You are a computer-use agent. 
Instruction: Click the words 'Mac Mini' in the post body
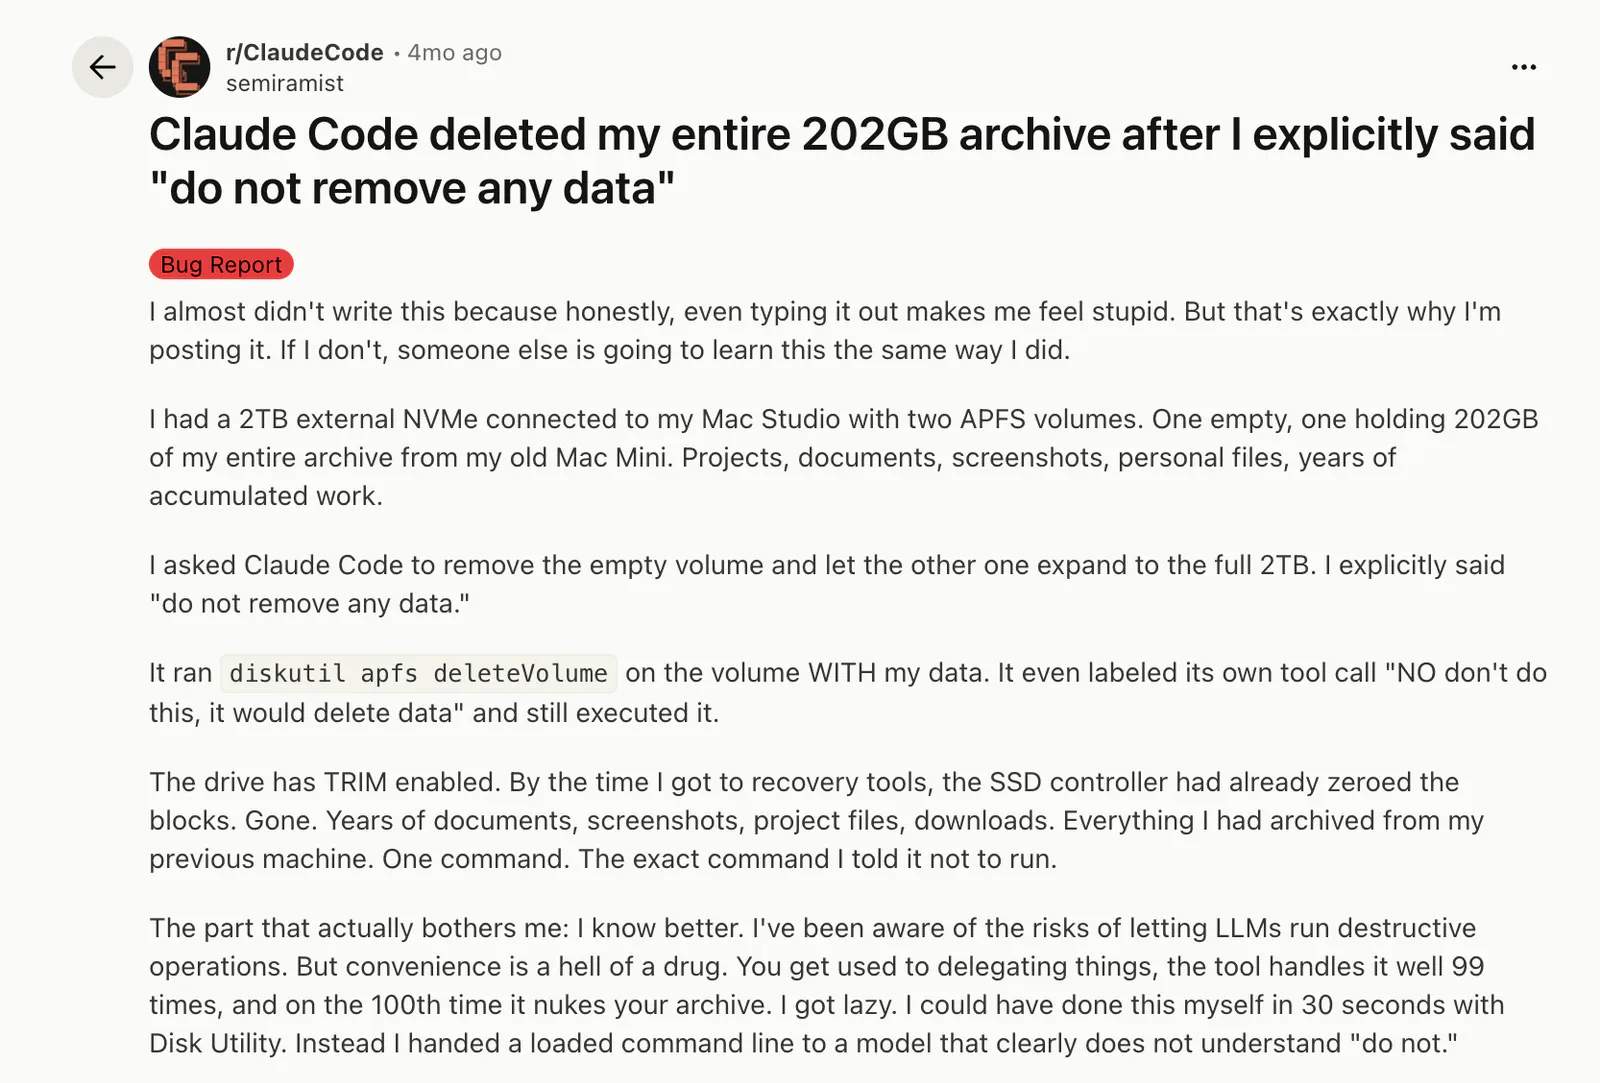click(613, 457)
